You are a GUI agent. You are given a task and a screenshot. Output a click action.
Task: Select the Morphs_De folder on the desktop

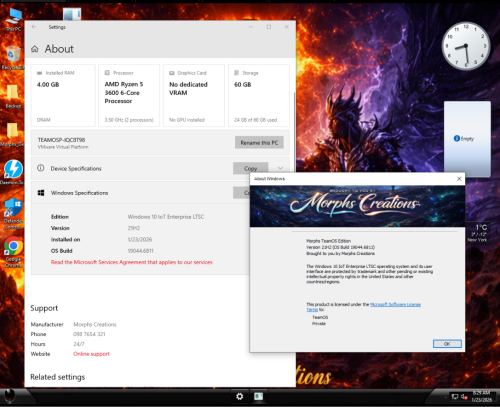click(x=12, y=134)
